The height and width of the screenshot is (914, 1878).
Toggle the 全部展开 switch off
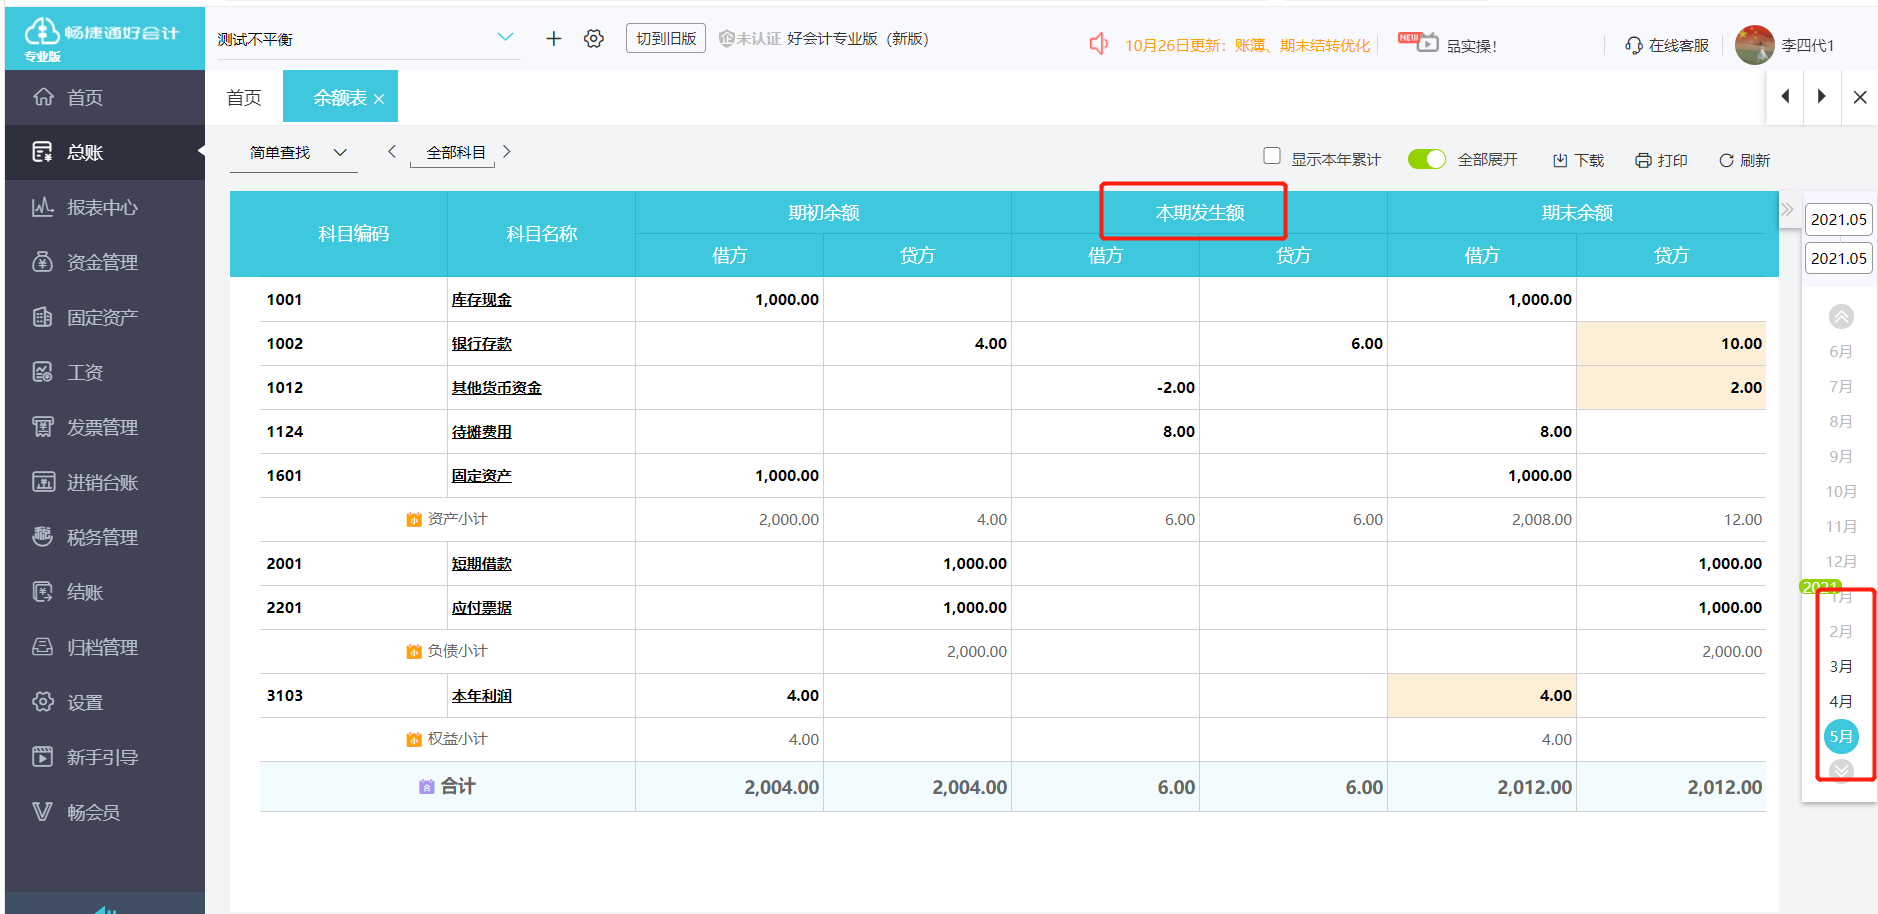pos(1426,159)
